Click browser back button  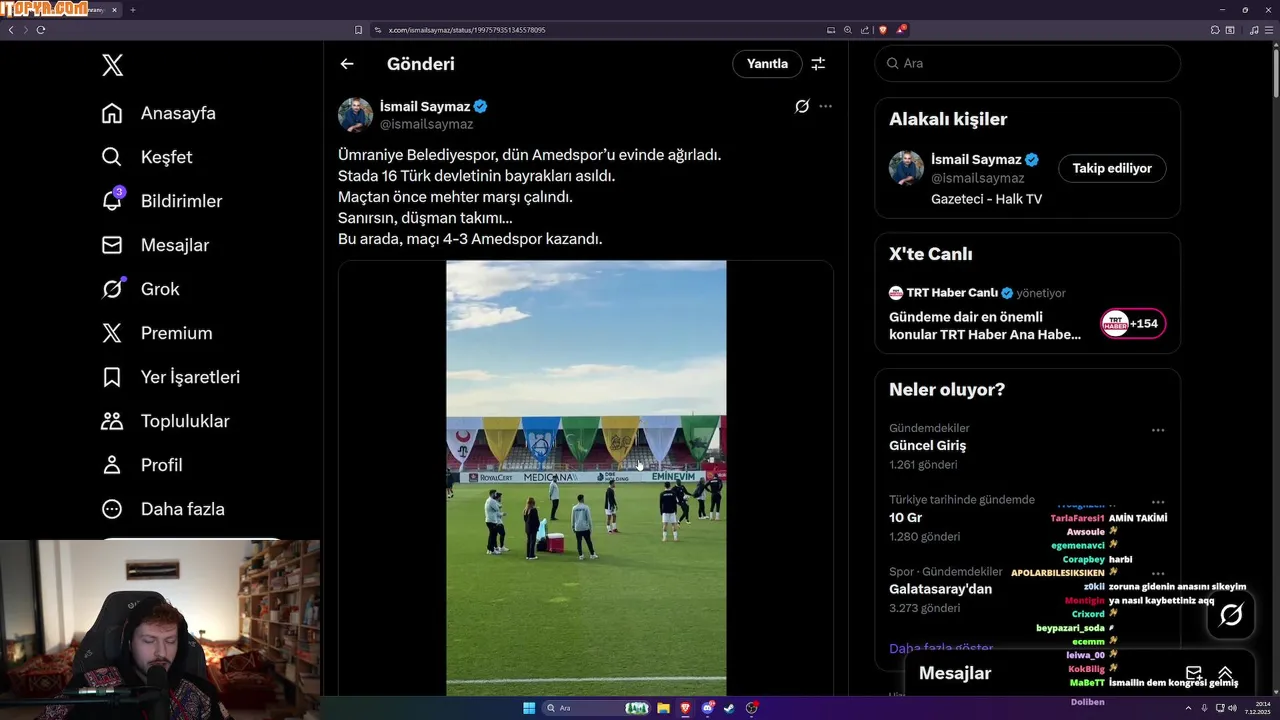[x=11, y=30]
